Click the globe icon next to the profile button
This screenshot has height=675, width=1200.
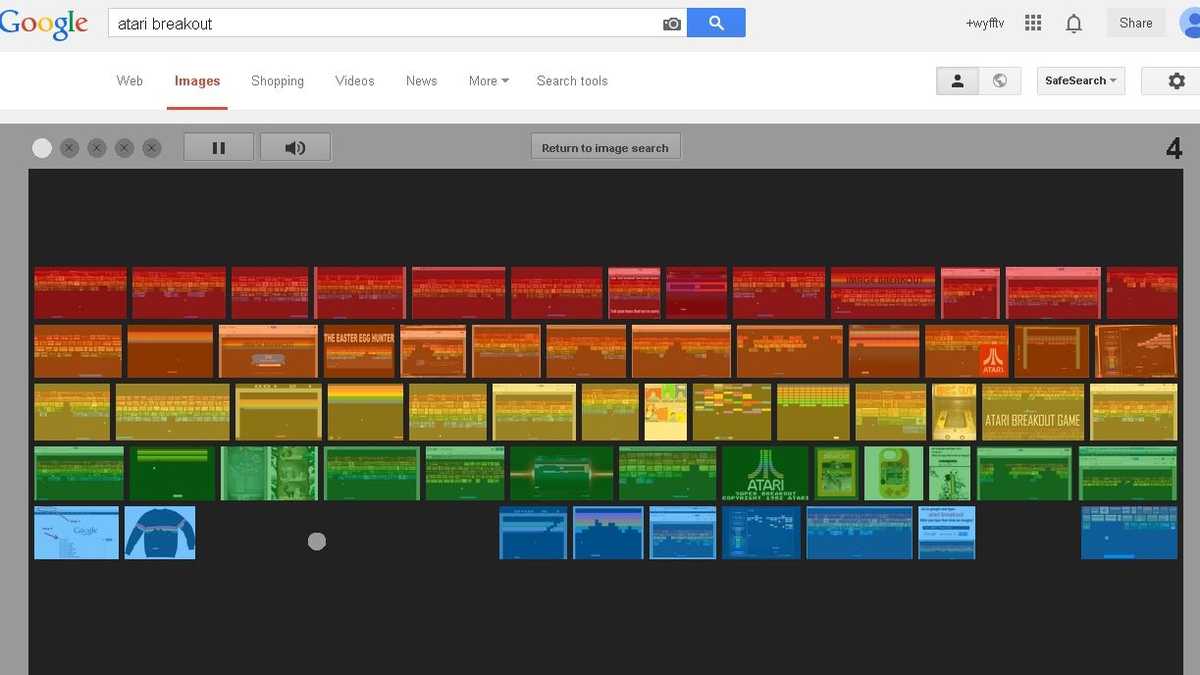coord(1000,80)
